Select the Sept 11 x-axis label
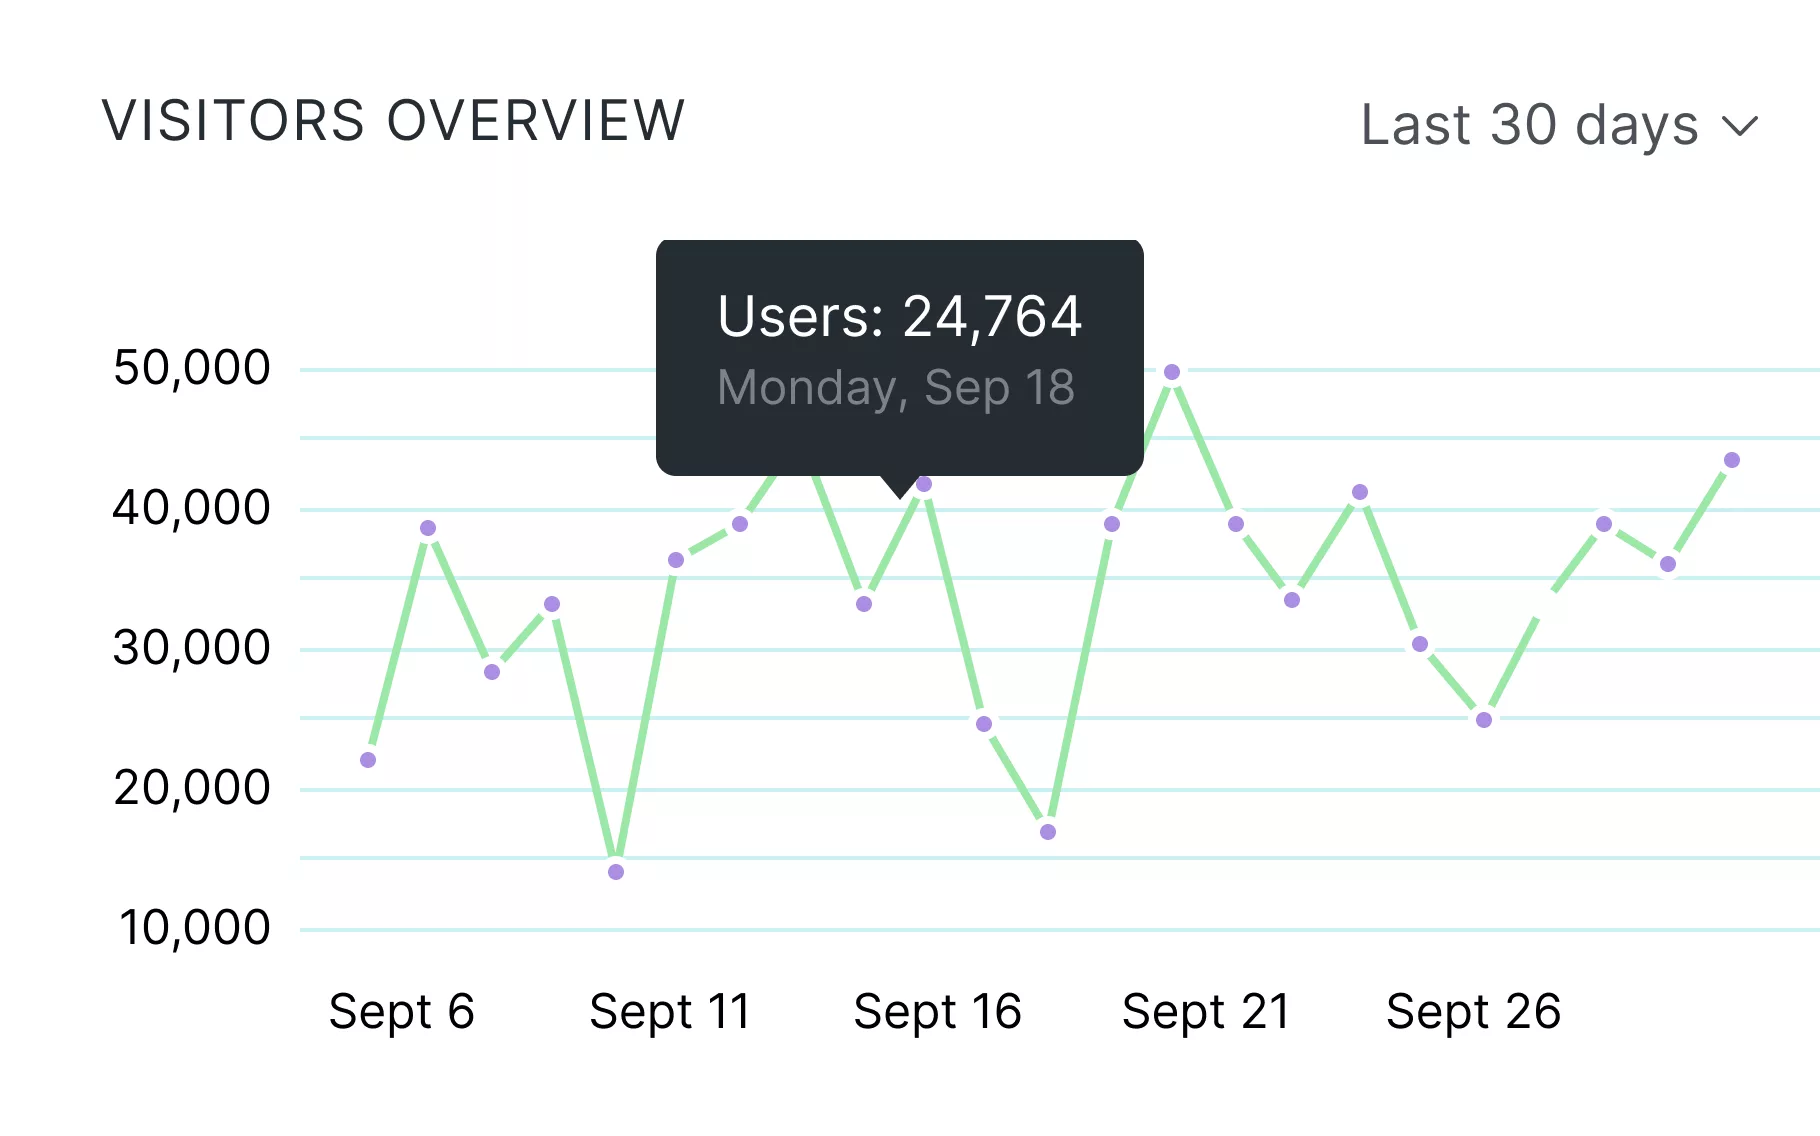This screenshot has height=1136, width=1820. coord(670,1011)
